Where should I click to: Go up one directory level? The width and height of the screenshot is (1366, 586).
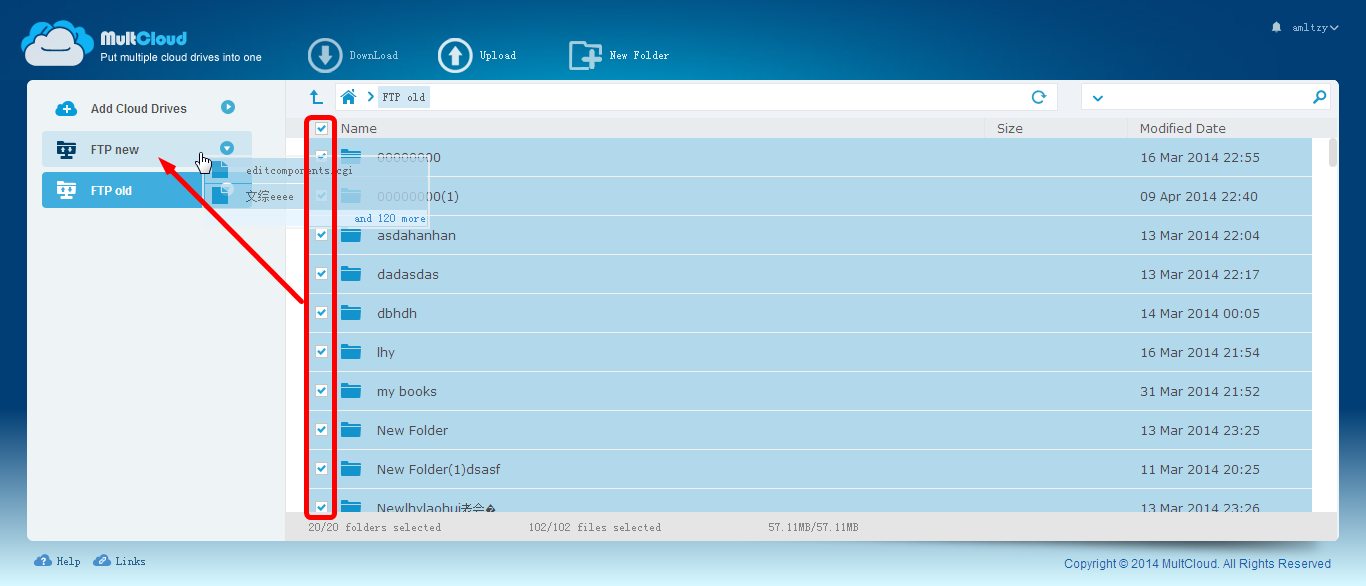316,97
